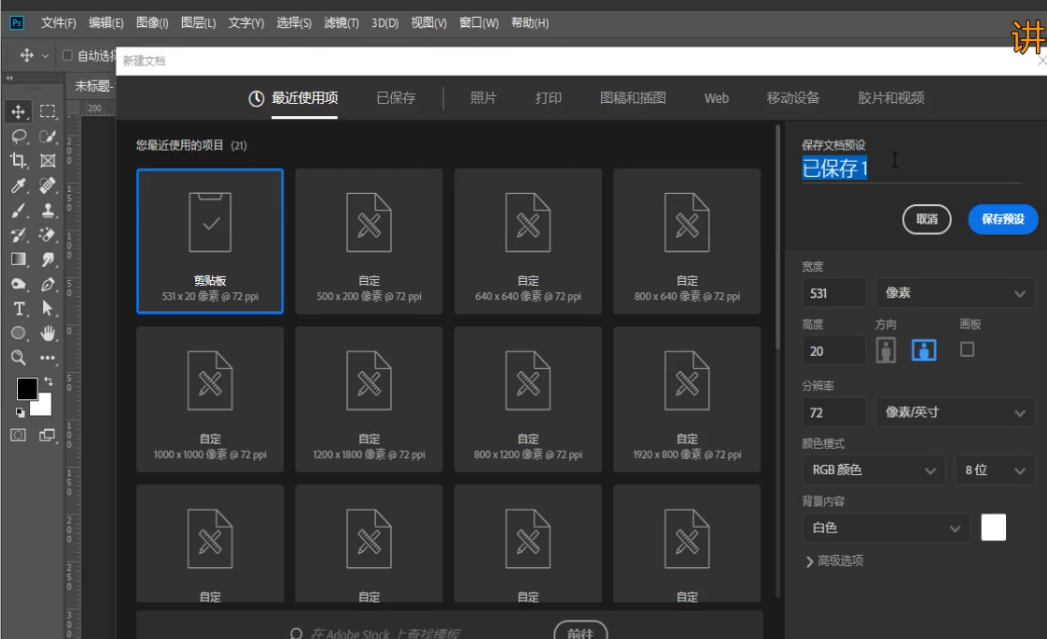This screenshot has height=639, width=1047.
Task: Select the Smudge tool
Action: (x=47, y=260)
